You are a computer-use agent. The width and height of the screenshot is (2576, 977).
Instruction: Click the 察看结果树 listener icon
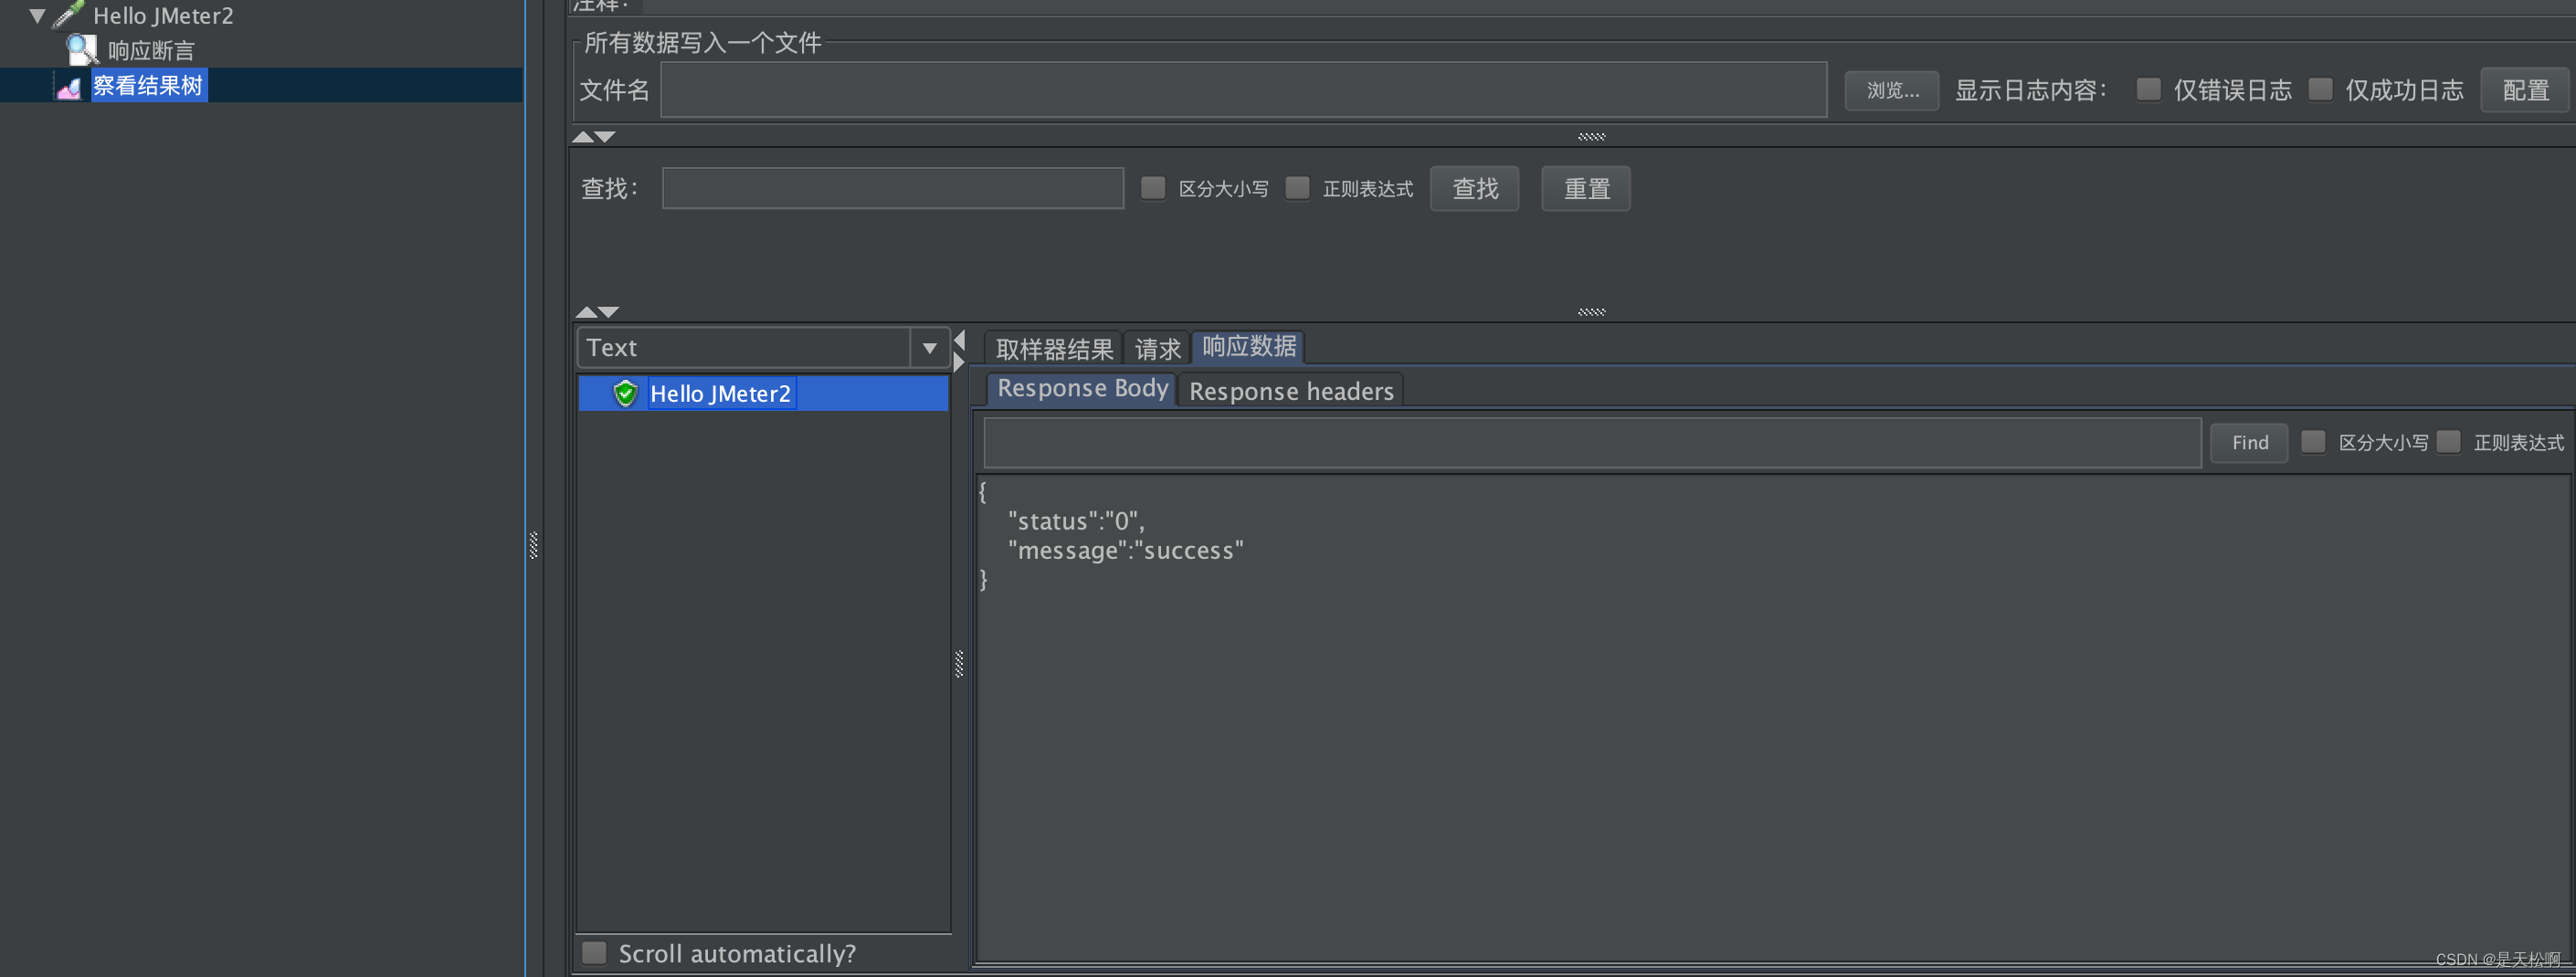coord(69,87)
